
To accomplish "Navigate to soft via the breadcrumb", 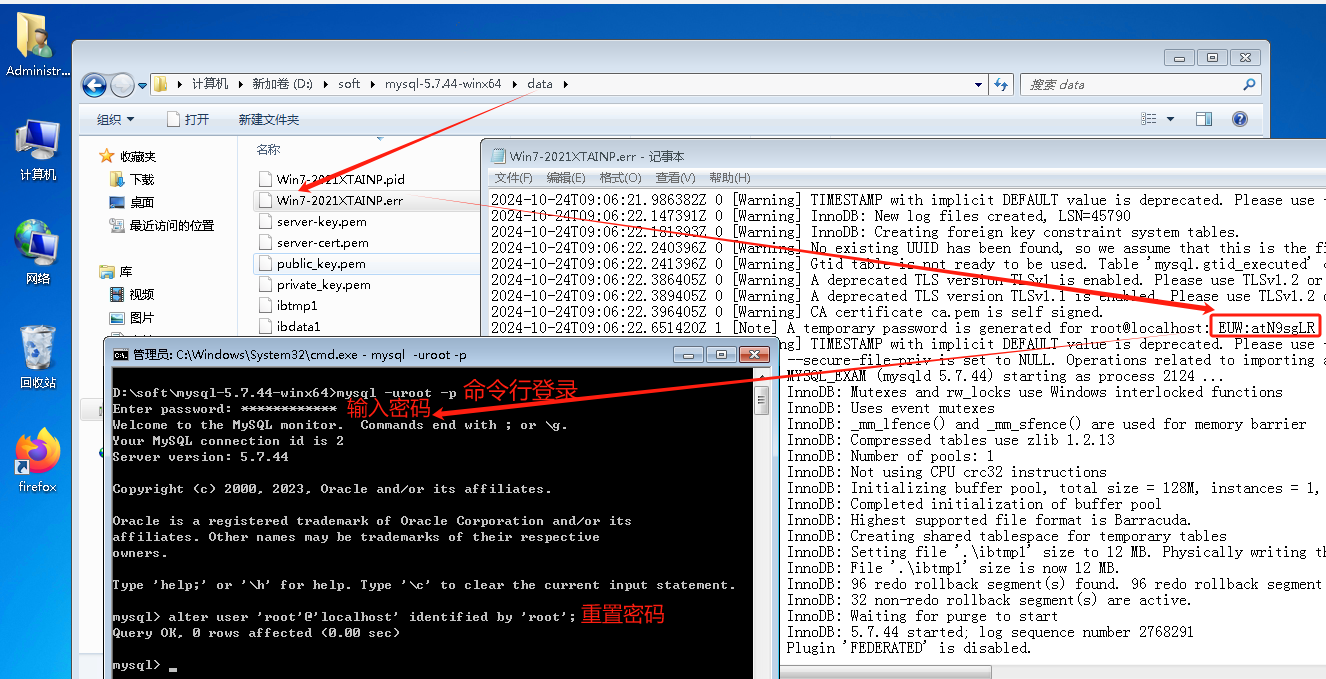I will point(349,84).
